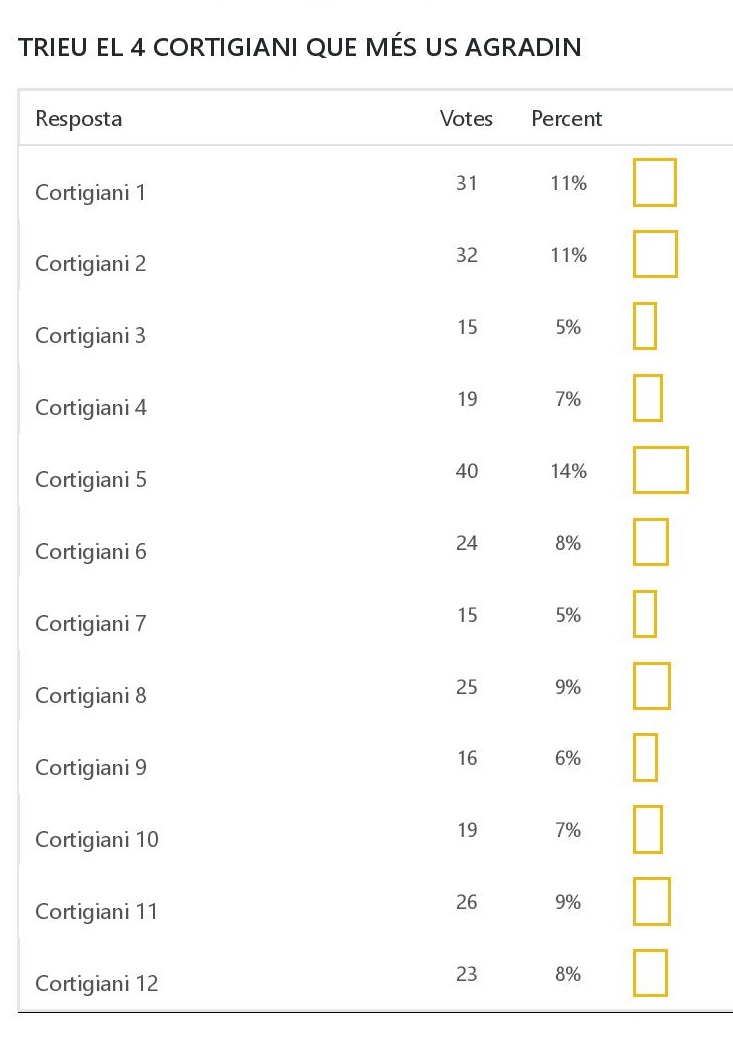This screenshot has height=1037, width=733.
Task: Click the vote count 32
Action: pos(467,255)
